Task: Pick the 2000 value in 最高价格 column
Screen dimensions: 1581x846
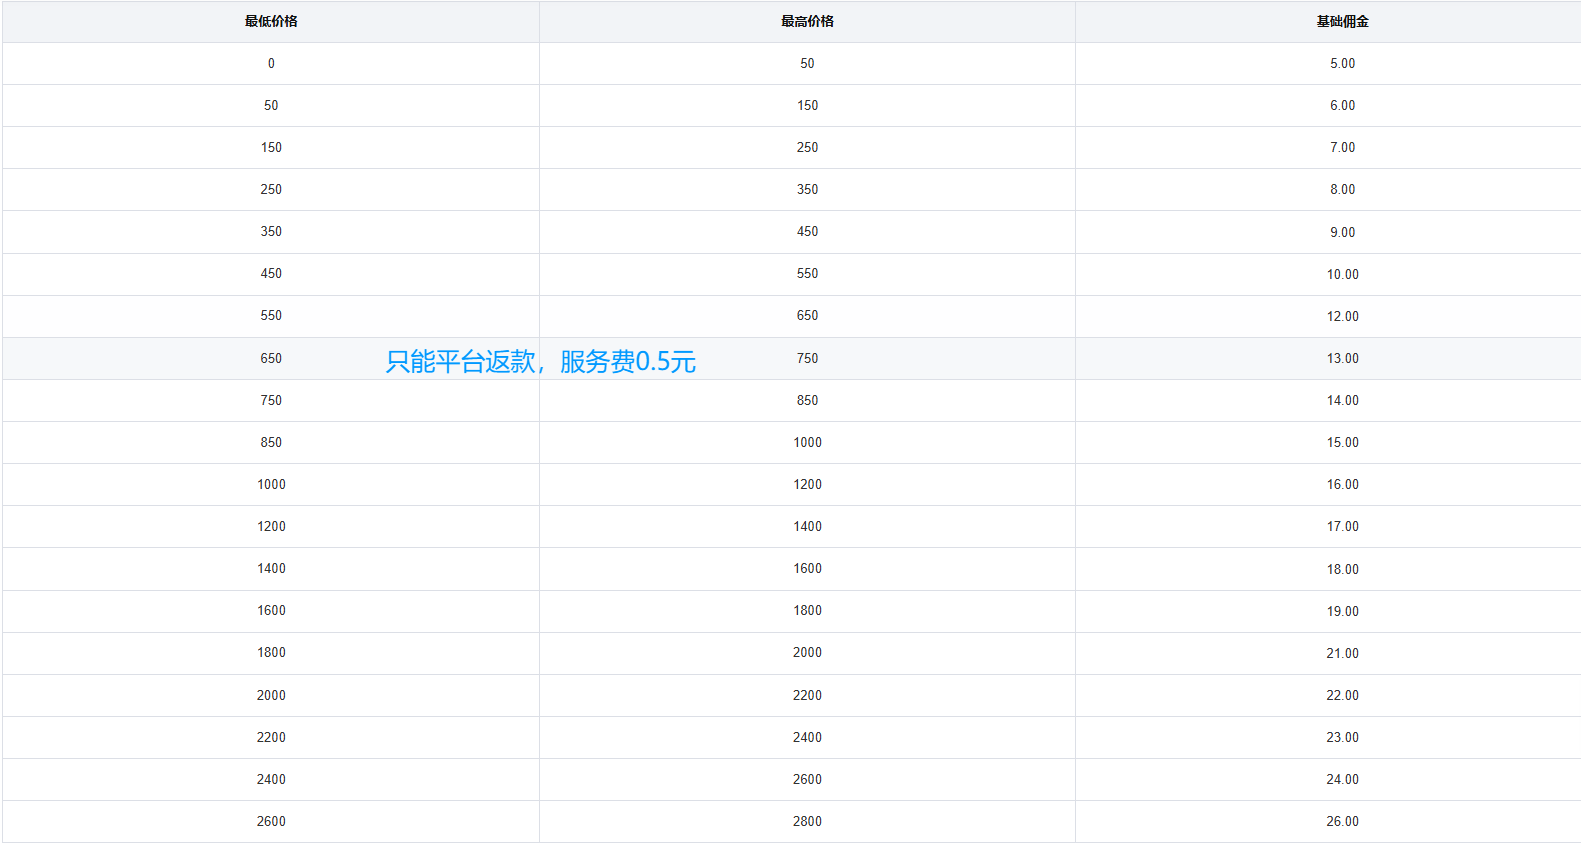Action: pos(807,653)
